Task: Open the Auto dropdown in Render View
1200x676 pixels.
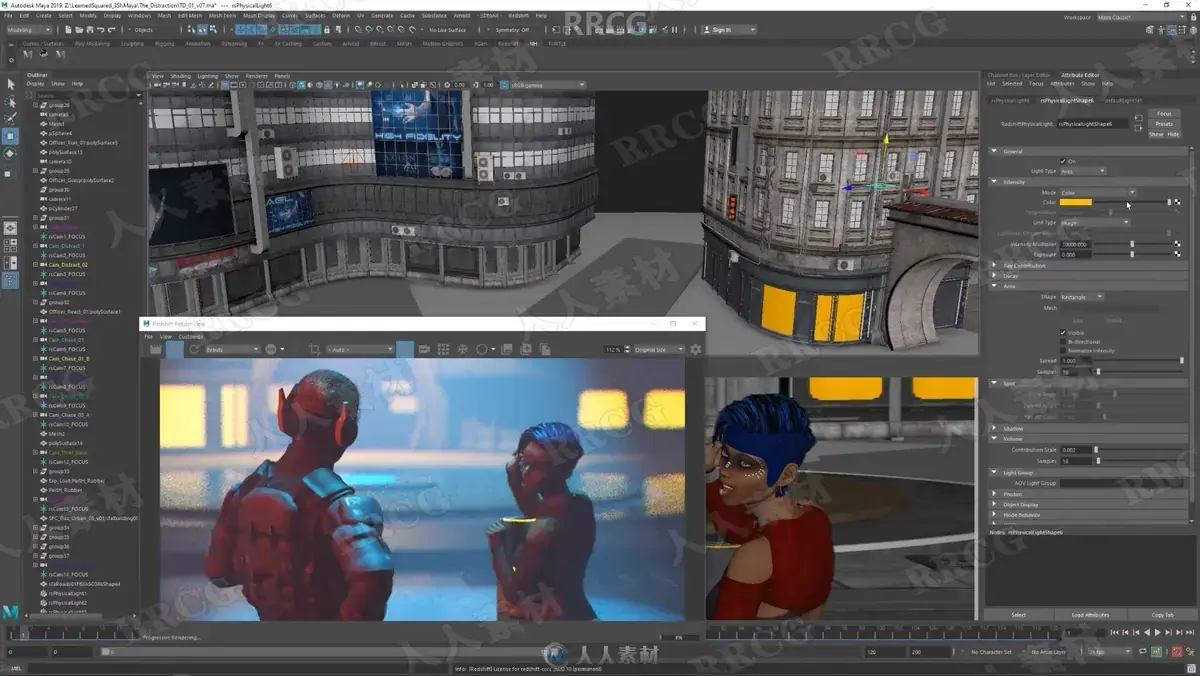Action: point(361,350)
